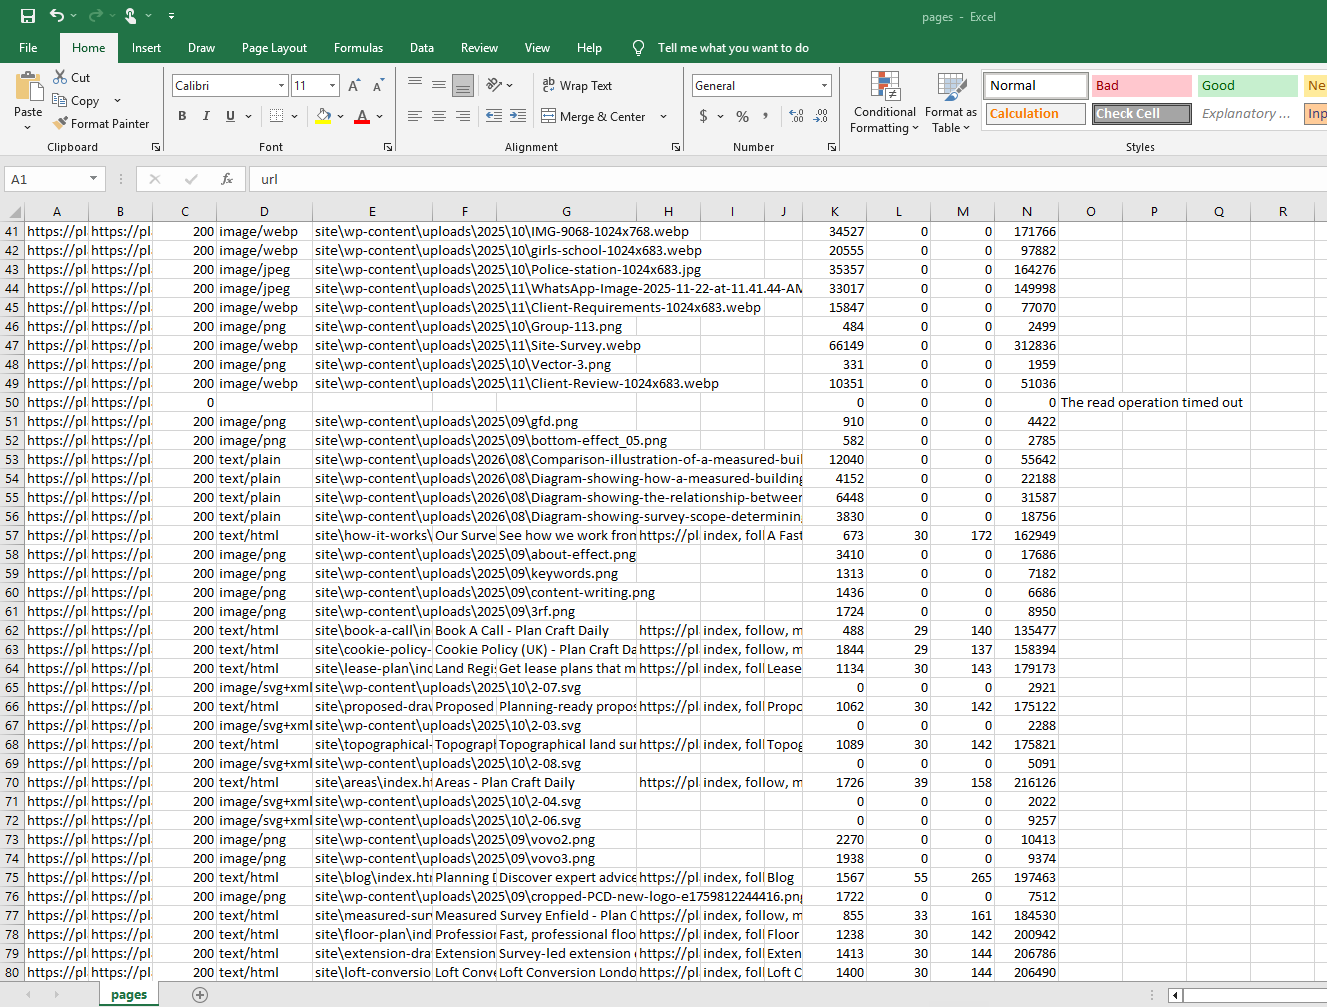Decrease font size with smaller A icon

(378, 86)
